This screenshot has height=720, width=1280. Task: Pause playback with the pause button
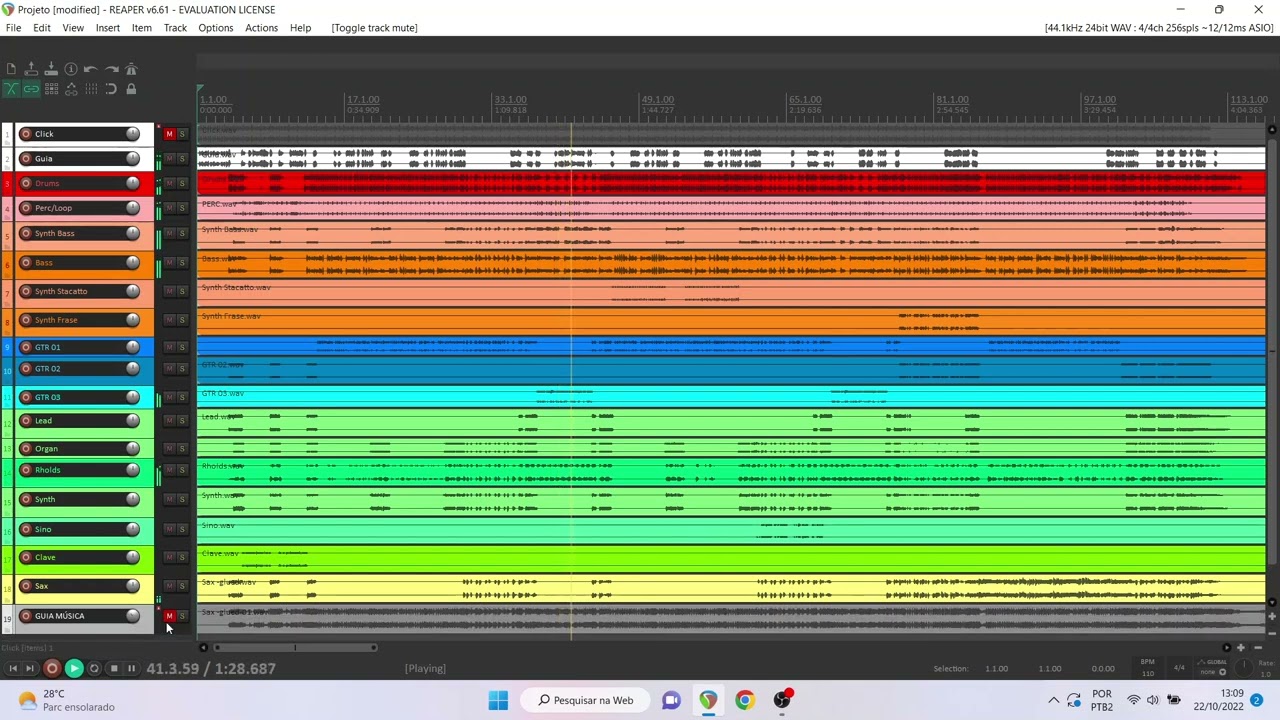click(131, 669)
